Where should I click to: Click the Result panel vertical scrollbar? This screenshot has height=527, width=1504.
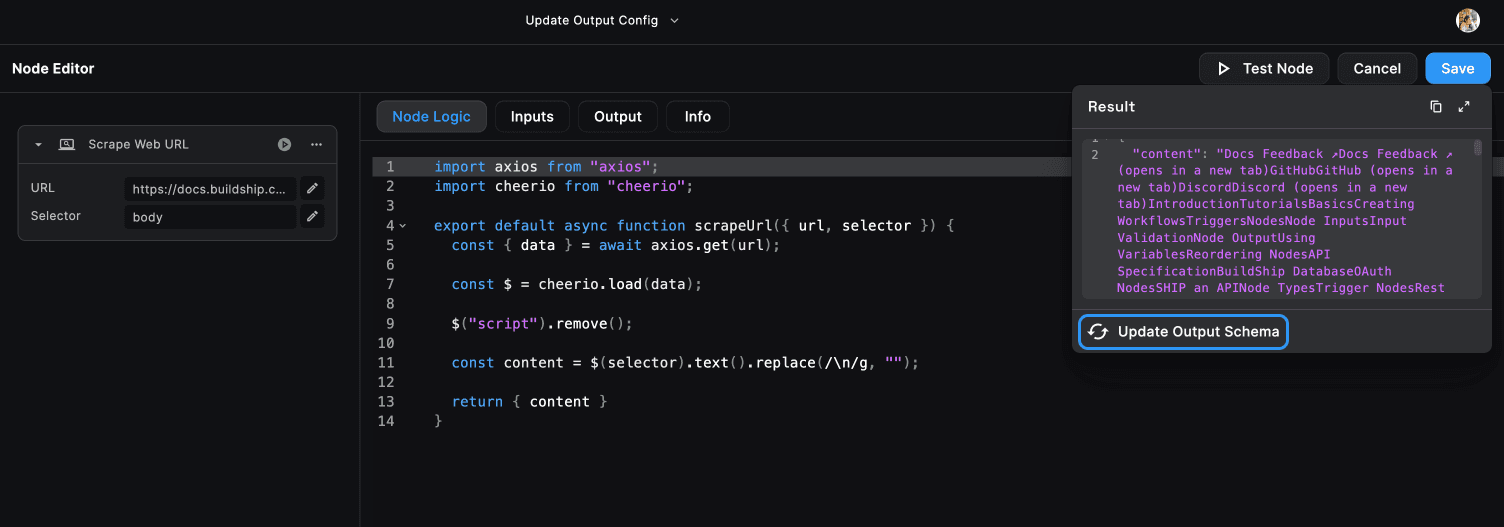1477,149
